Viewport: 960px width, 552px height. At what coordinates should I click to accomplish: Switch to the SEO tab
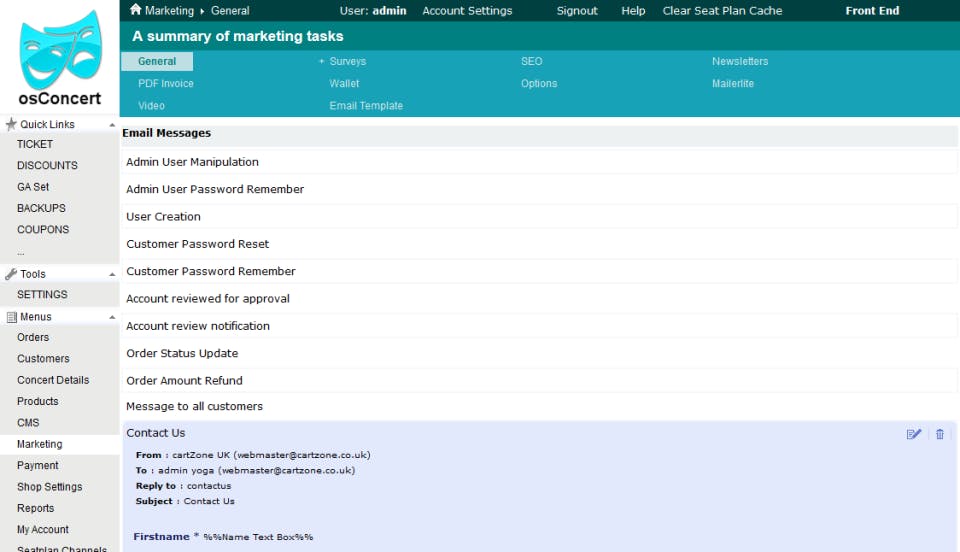click(x=531, y=61)
